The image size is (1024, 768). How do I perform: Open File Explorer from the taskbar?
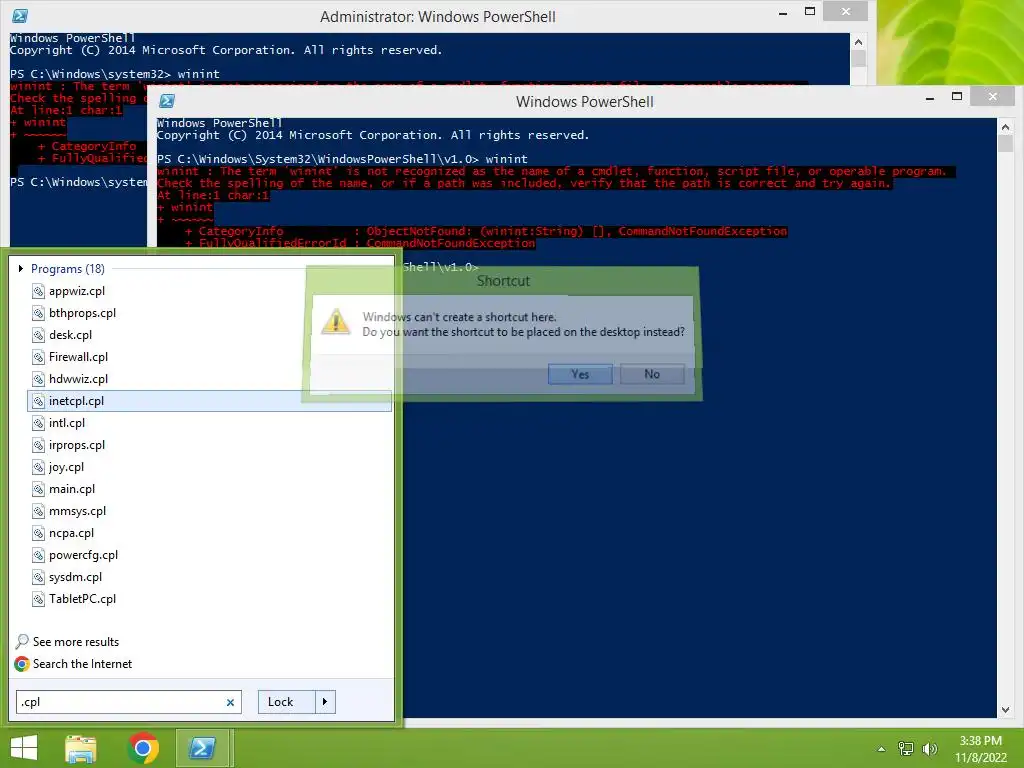[x=81, y=748]
